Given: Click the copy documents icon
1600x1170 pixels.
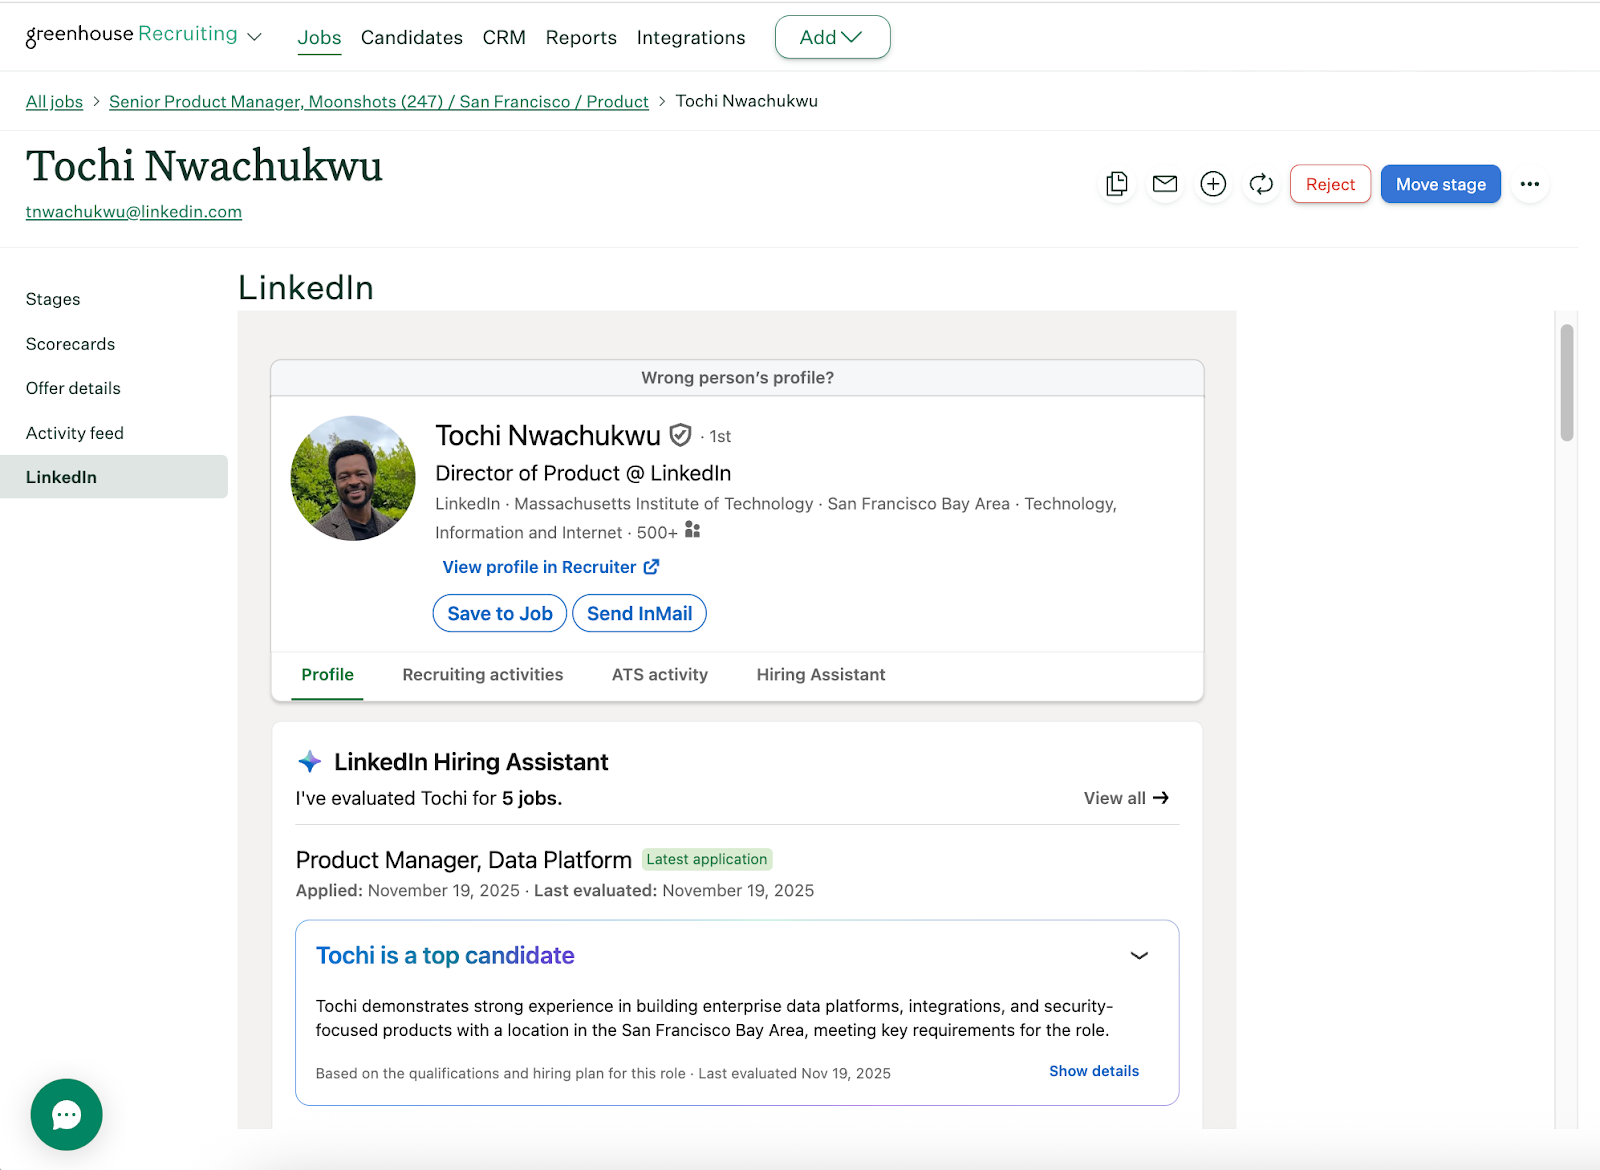Looking at the screenshot, I should click(x=1117, y=184).
